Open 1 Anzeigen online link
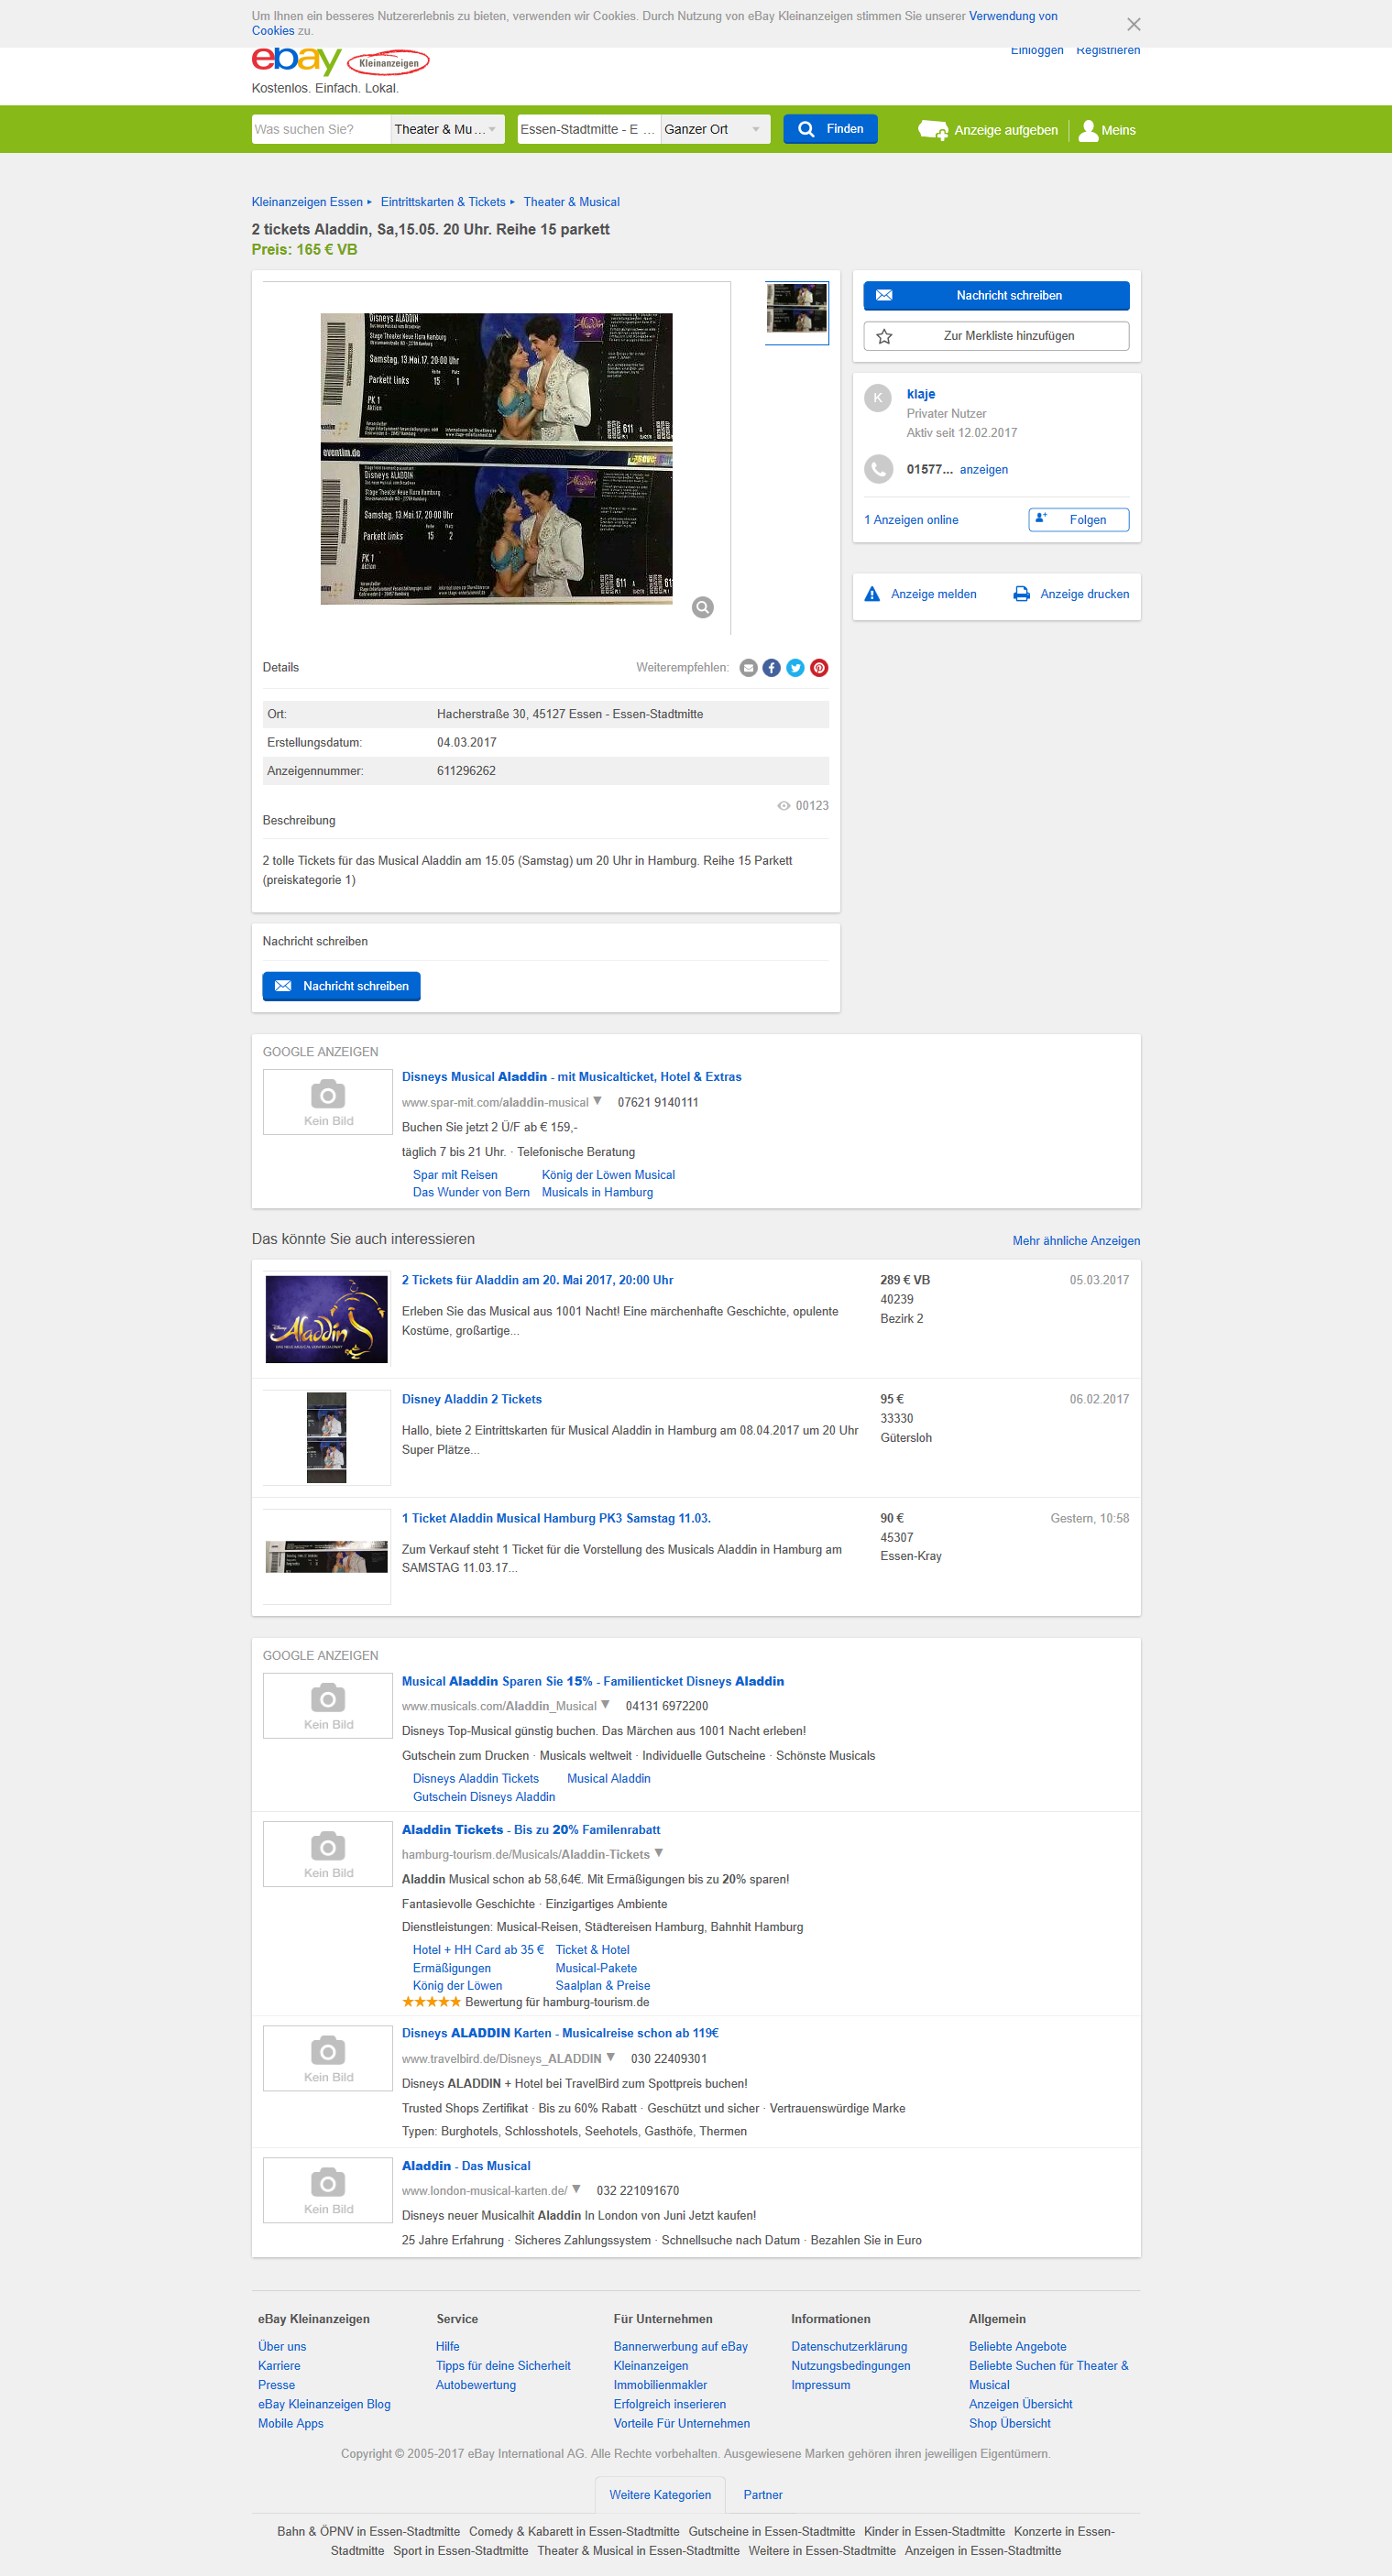Viewport: 1392px width, 2576px height. (x=911, y=520)
